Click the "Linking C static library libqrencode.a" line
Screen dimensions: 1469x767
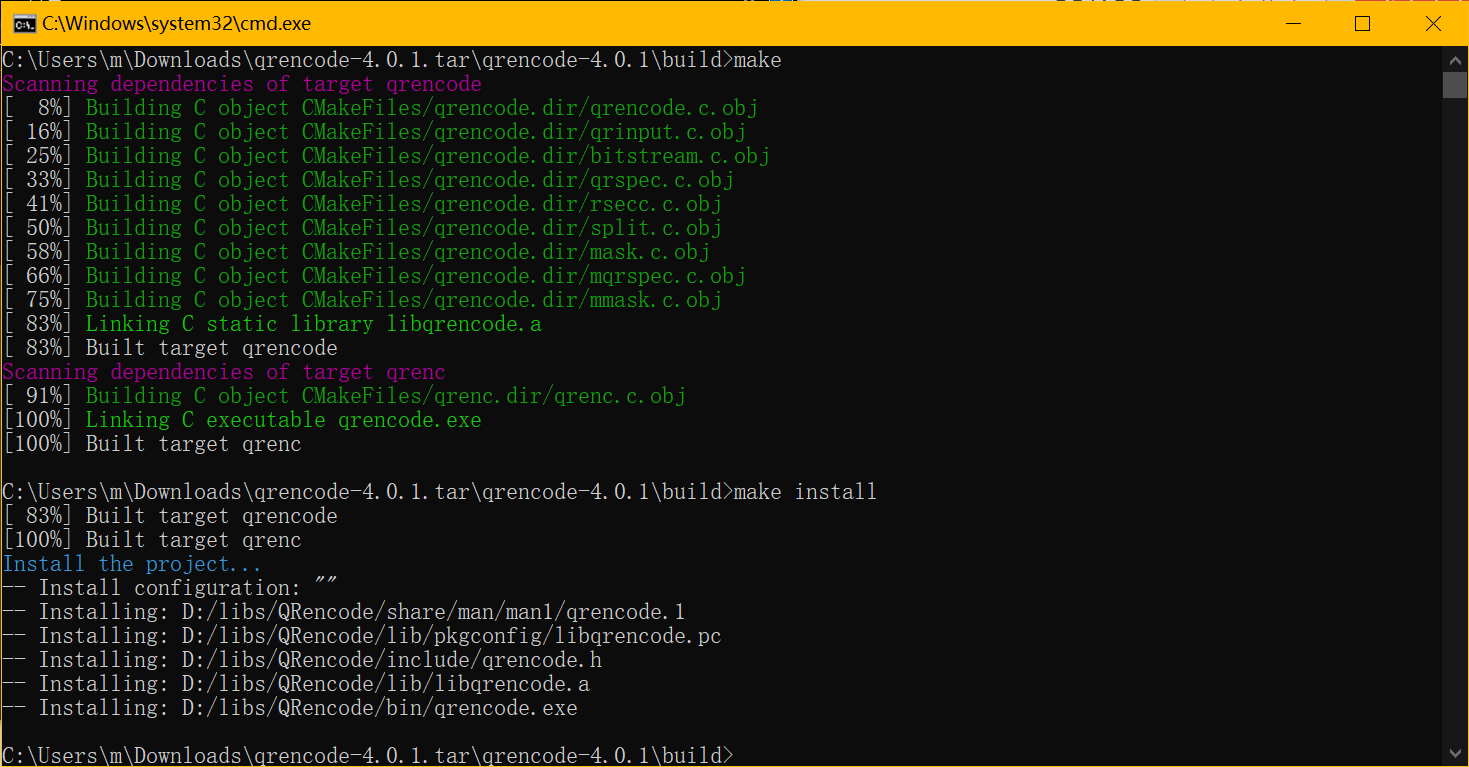point(313,324)
